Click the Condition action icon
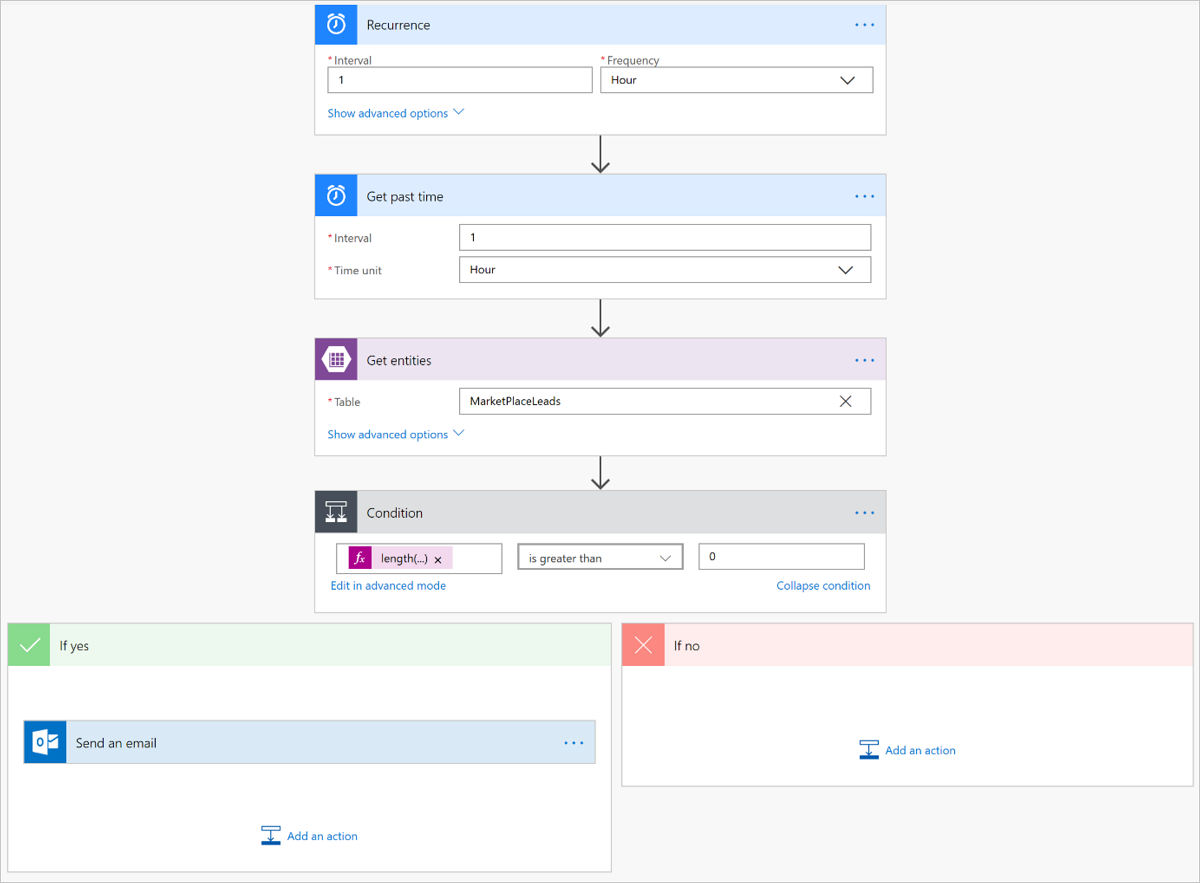This screenshot has width=1200, height=883. click(336, 512)
